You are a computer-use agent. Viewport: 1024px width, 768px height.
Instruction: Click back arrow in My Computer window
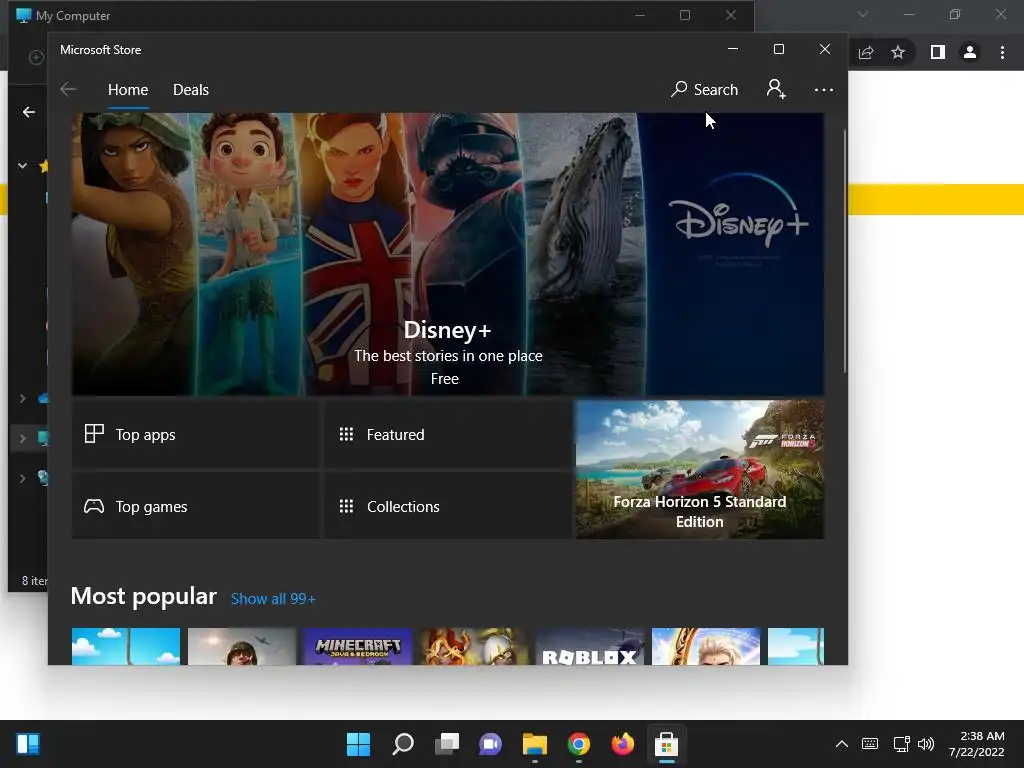point(29,112)
